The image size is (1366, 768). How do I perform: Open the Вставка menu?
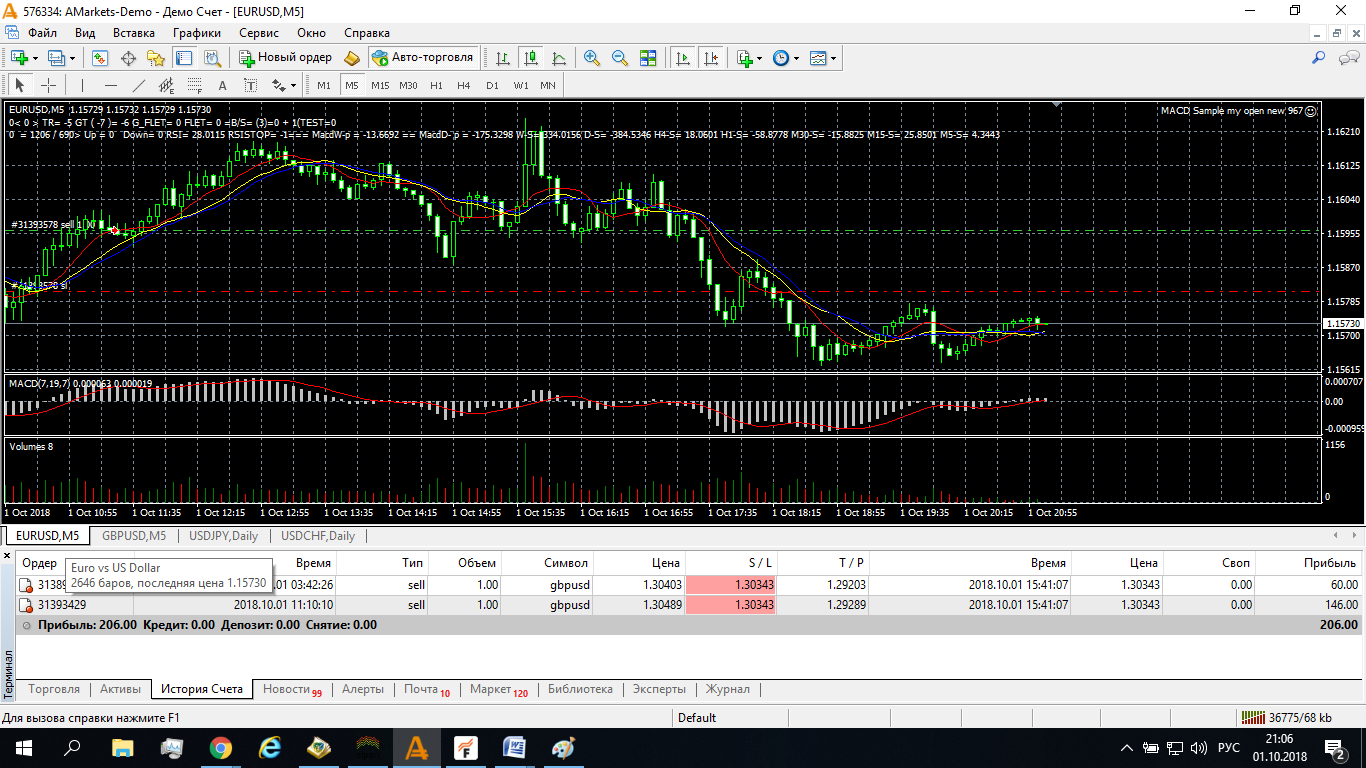134,33
